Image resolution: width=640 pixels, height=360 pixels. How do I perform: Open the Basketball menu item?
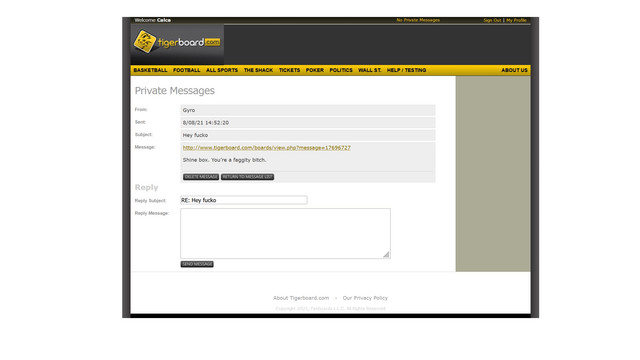[x=150, y=70]
